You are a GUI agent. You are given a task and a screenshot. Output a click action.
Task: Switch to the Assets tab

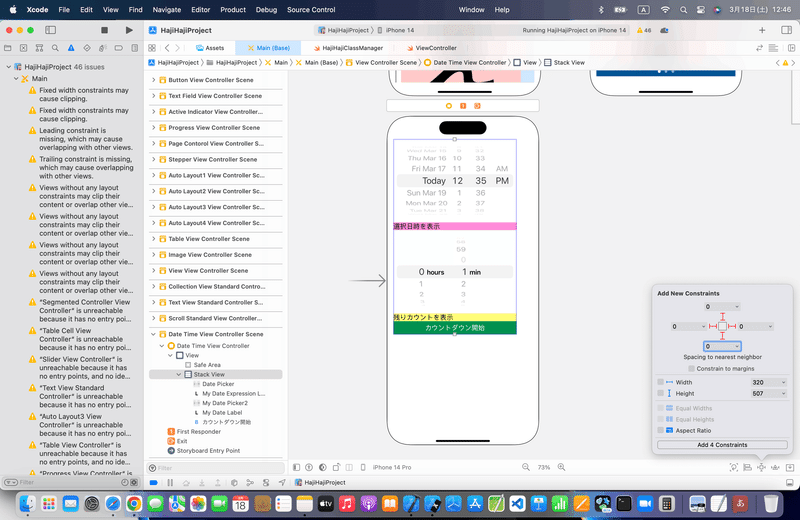[x=210, y=48]
